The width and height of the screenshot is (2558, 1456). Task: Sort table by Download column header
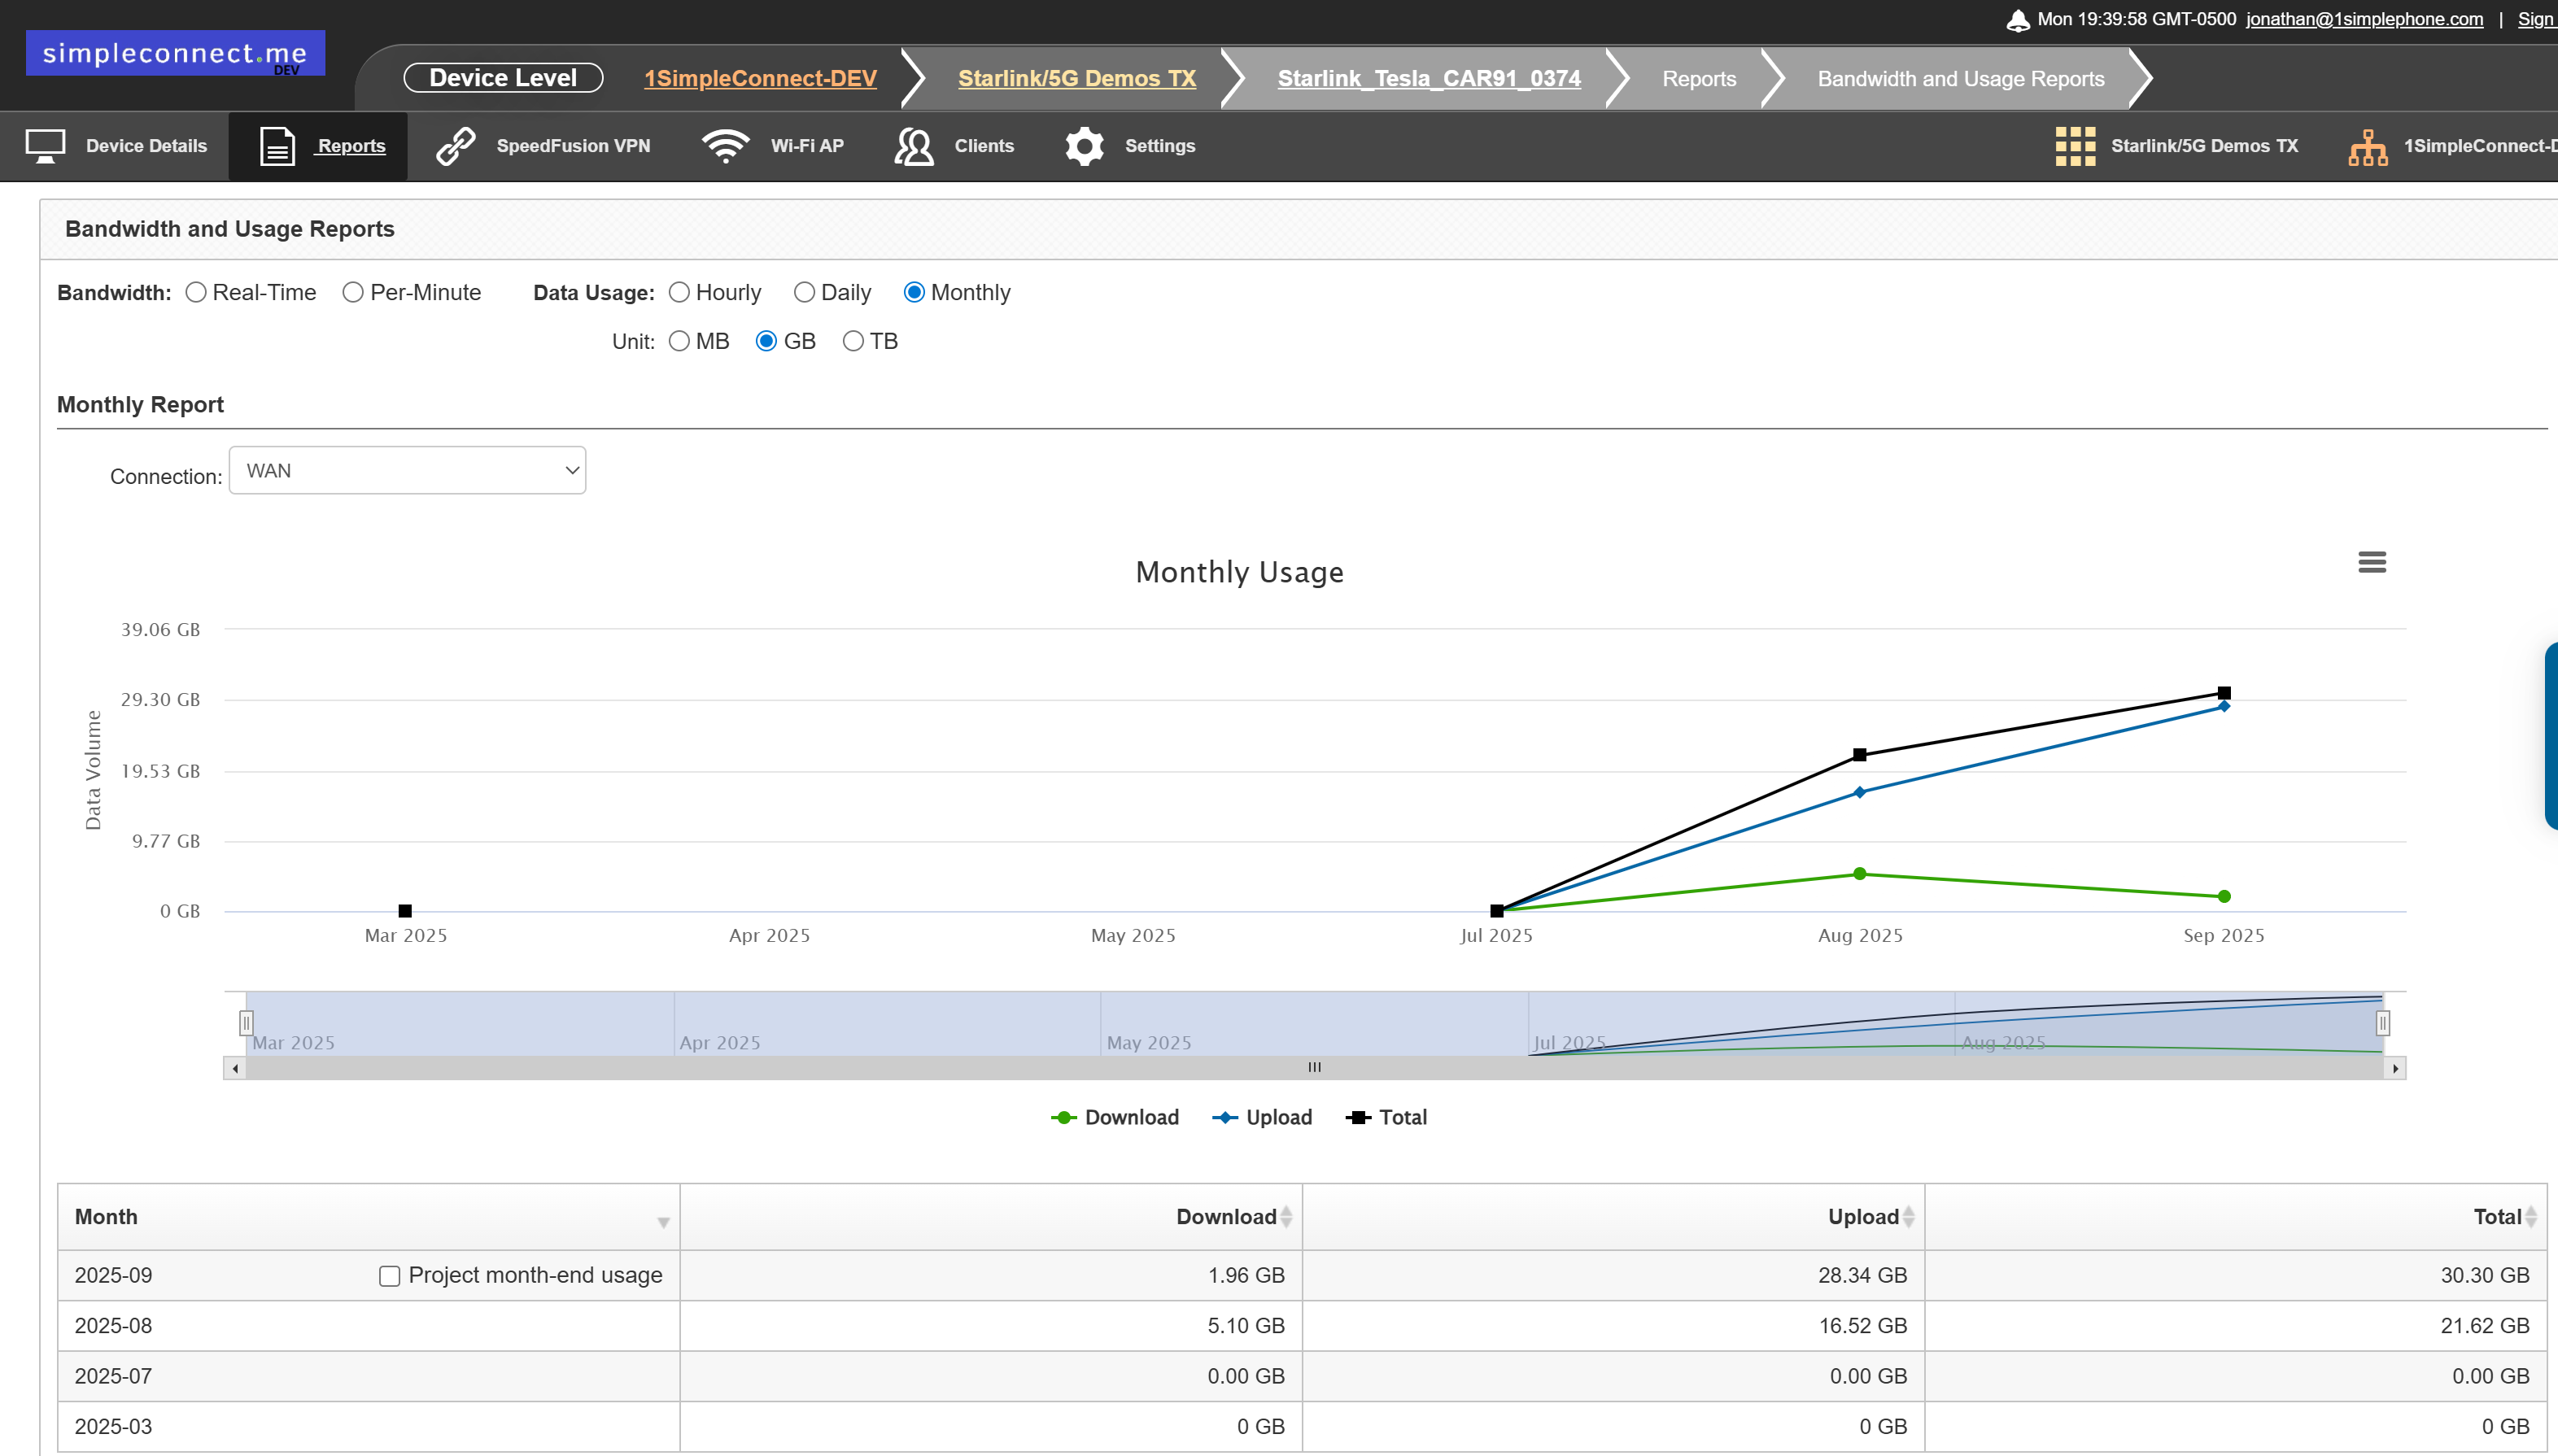[x=991, y=1217]
